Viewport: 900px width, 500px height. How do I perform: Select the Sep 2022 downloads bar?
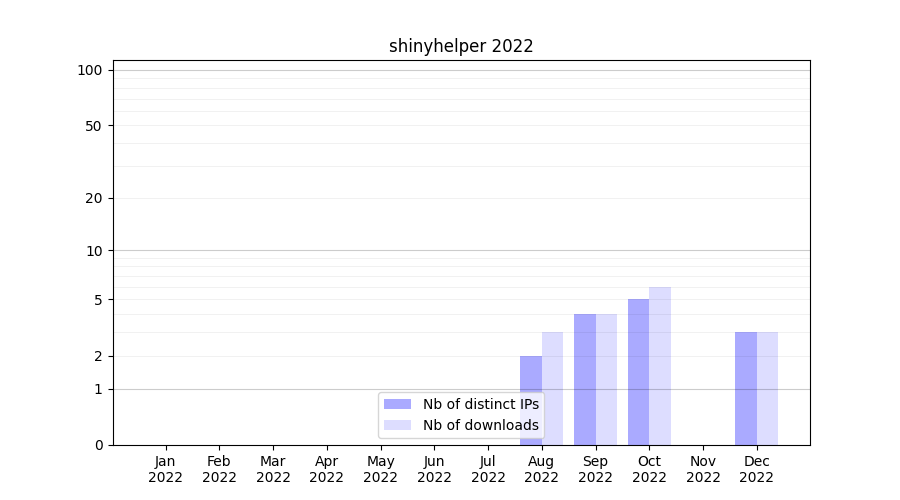[606, 379]
